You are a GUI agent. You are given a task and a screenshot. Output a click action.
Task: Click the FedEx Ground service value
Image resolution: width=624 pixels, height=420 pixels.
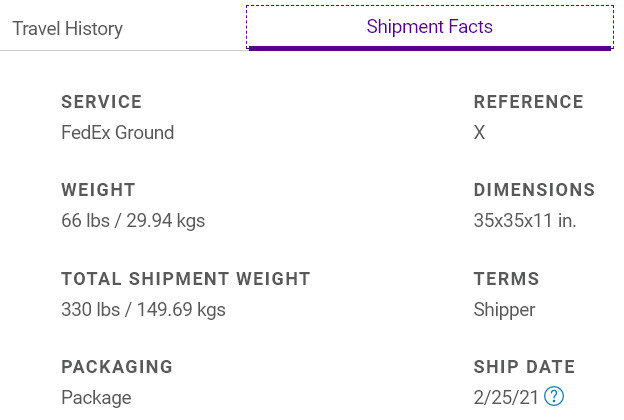117,133
